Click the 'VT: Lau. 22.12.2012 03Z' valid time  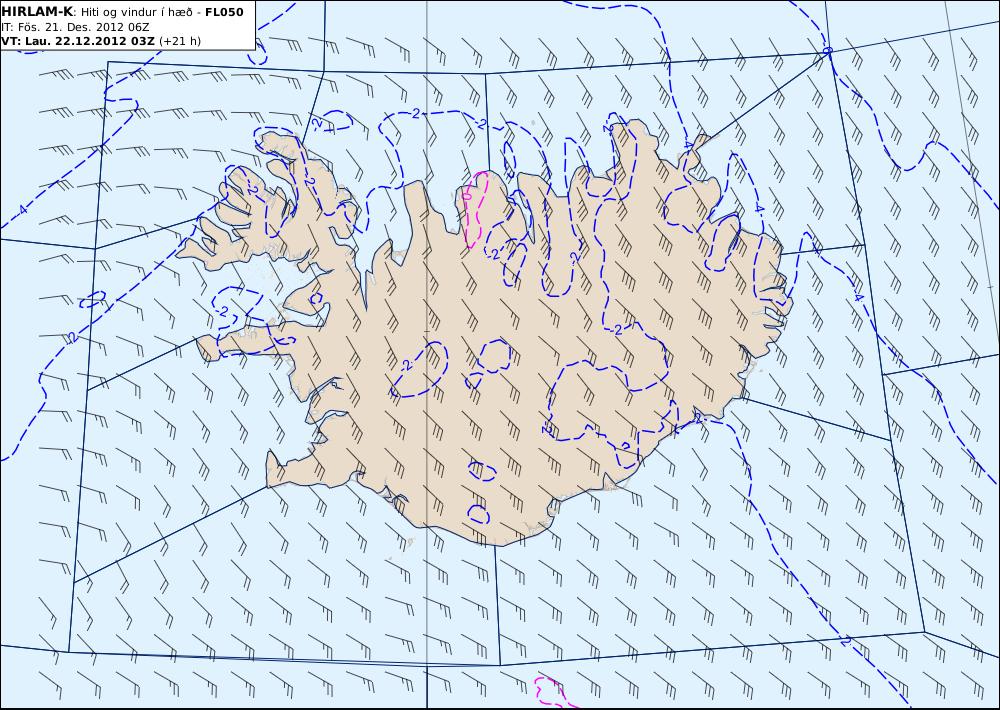point(78,41)
